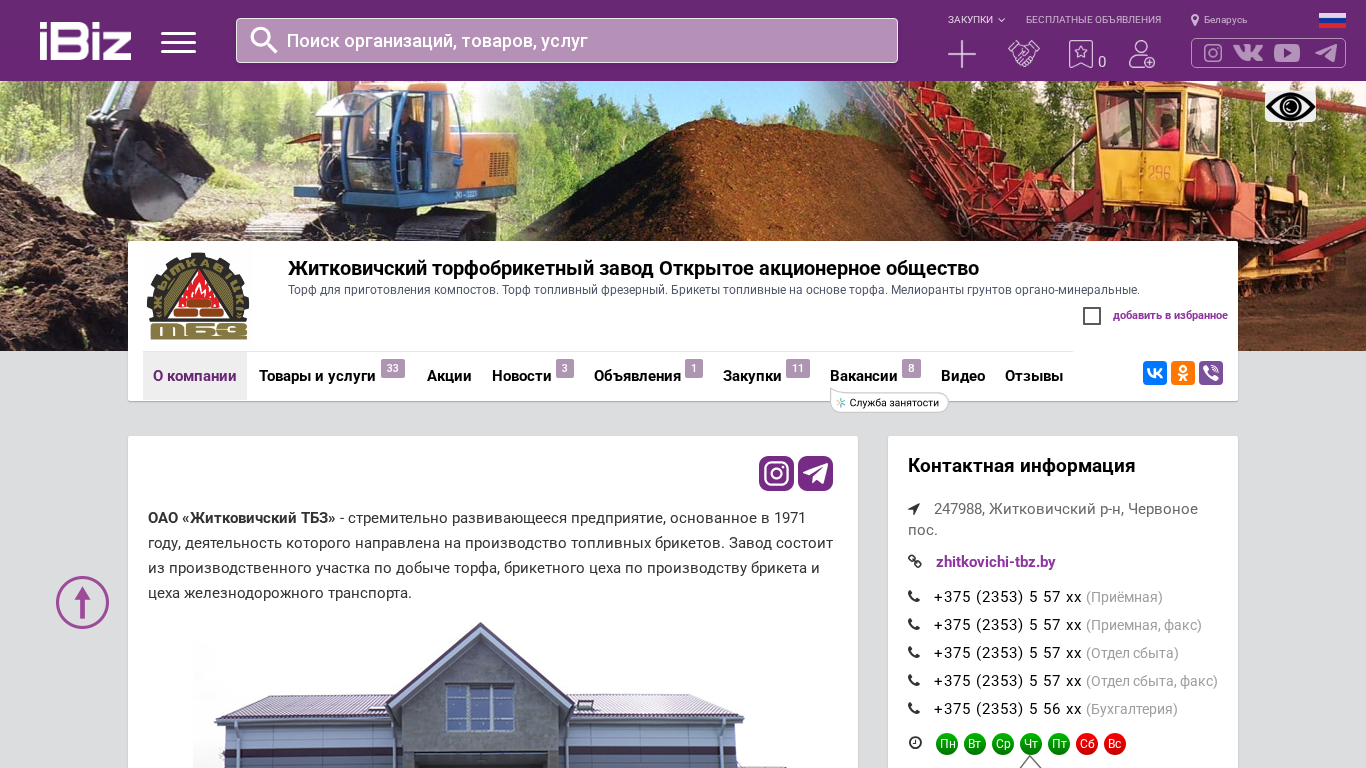Select Friday 'Пт' schedule circle
Viewport: 1366px width, 768px height.
coord(1059,744)
